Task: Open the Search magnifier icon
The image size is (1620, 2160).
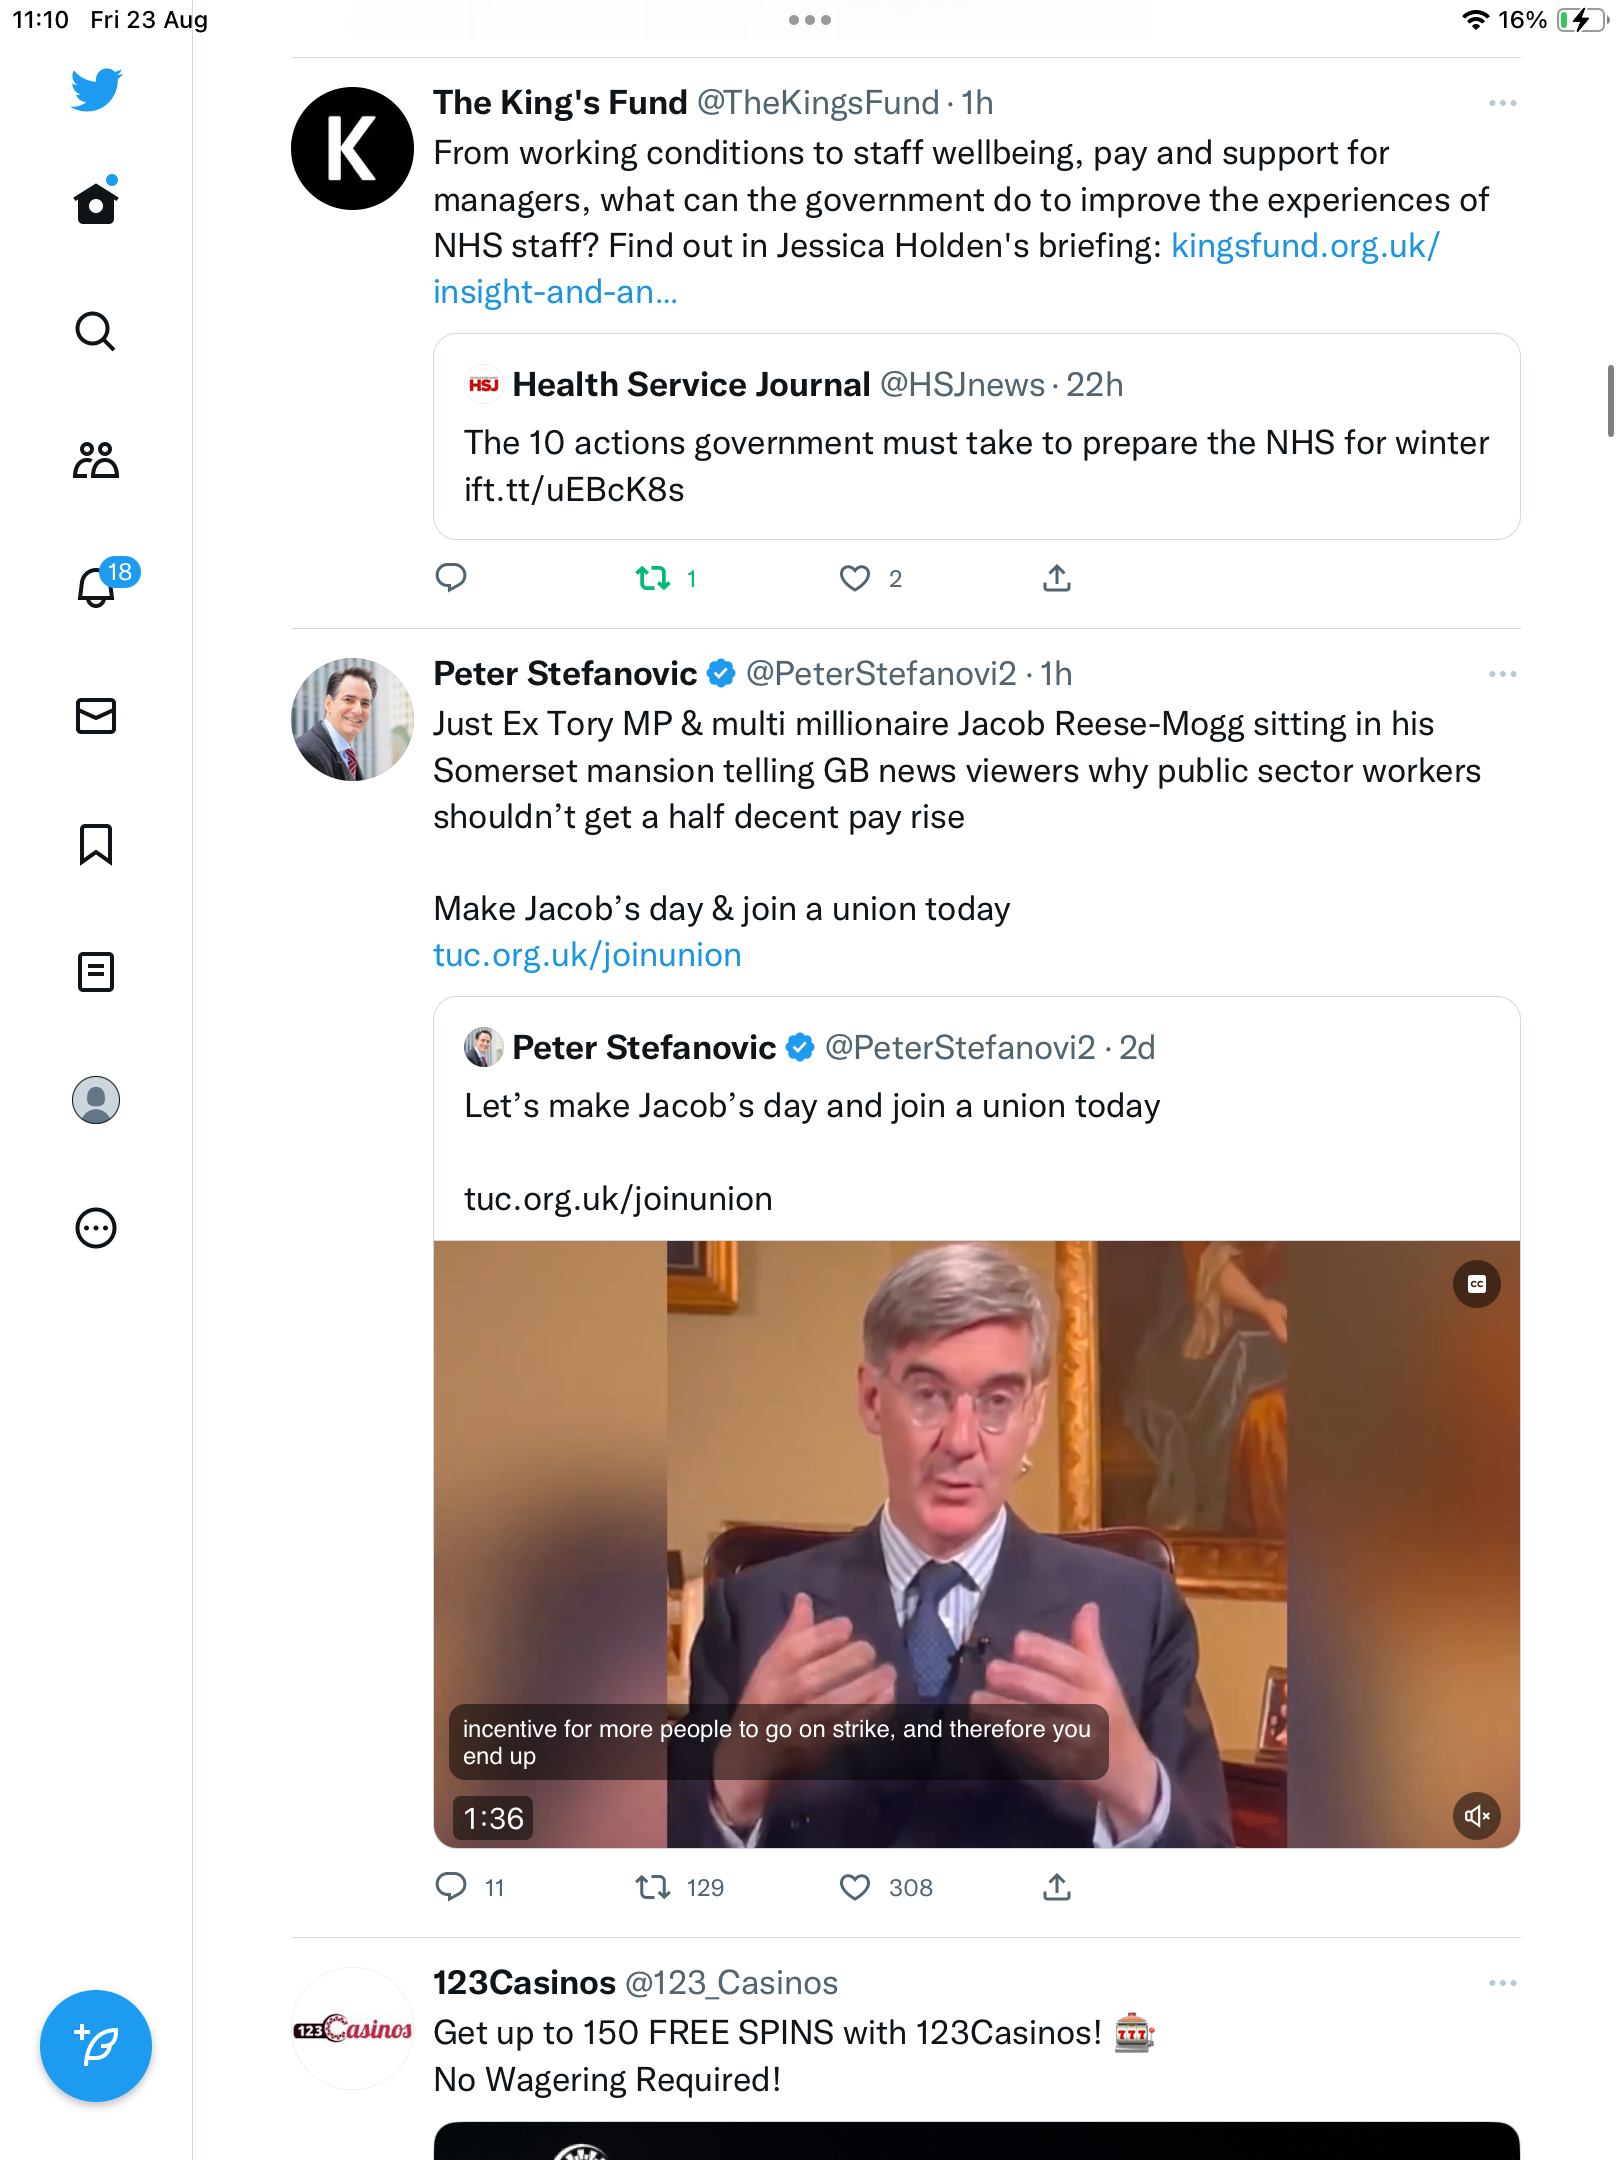Action: 96,331
